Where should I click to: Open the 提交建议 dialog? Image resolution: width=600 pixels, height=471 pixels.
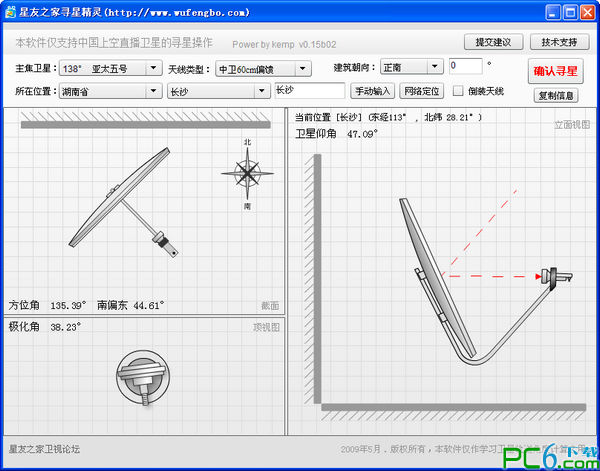[493, 42]
